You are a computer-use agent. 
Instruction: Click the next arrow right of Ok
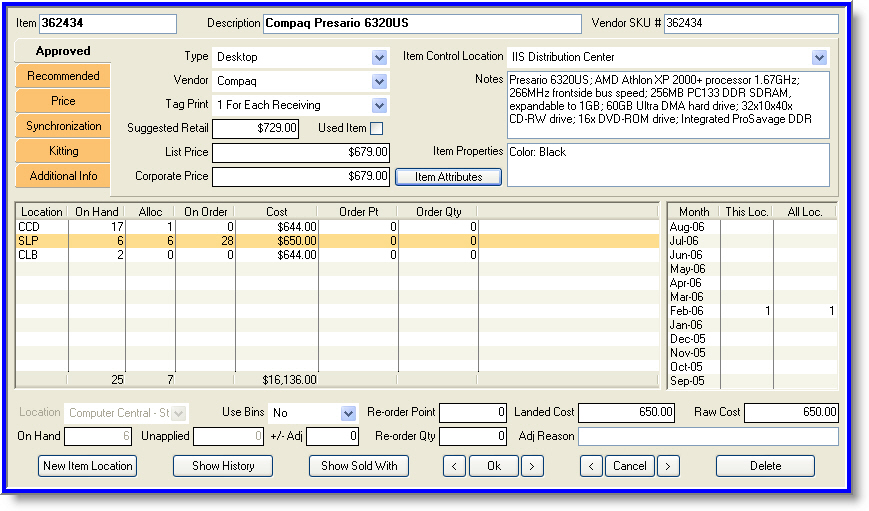(x=532, y=466)
